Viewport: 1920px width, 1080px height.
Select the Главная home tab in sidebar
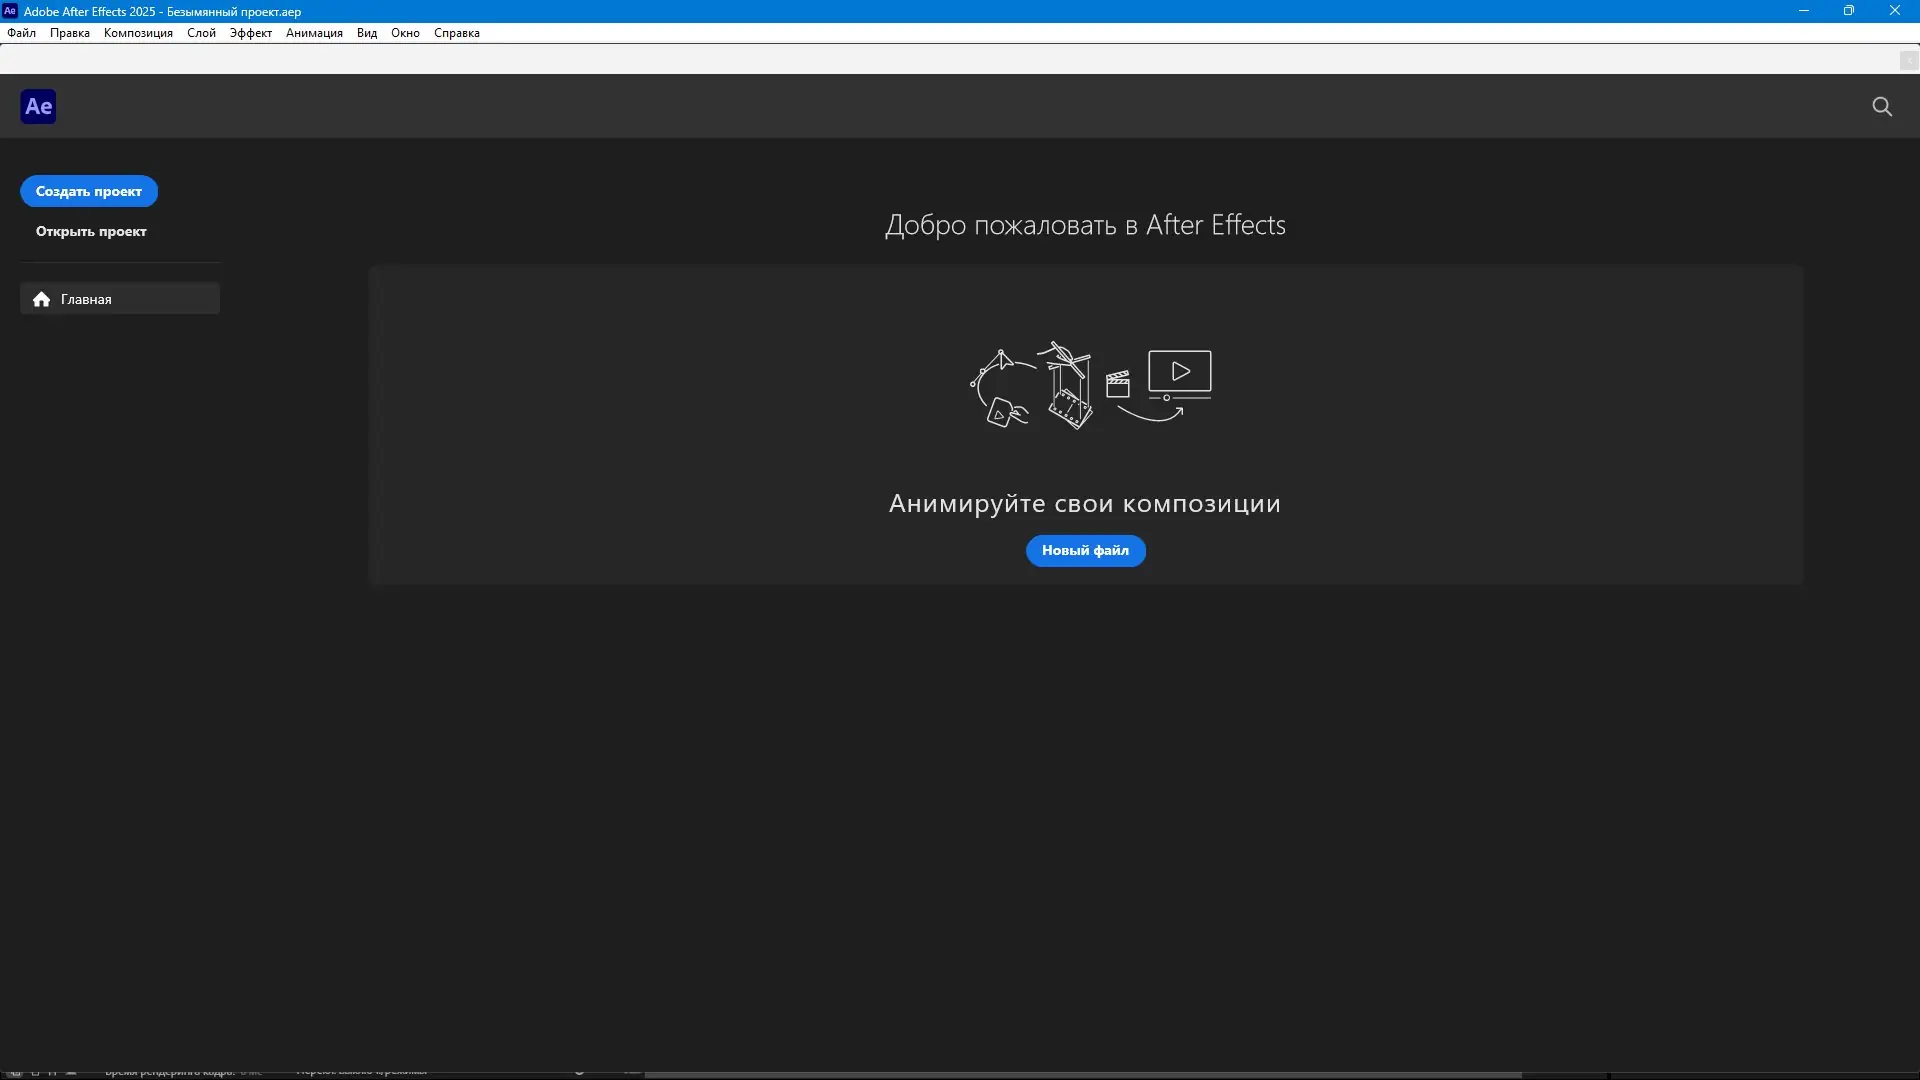pyautogui.click(x=119, y=299)
